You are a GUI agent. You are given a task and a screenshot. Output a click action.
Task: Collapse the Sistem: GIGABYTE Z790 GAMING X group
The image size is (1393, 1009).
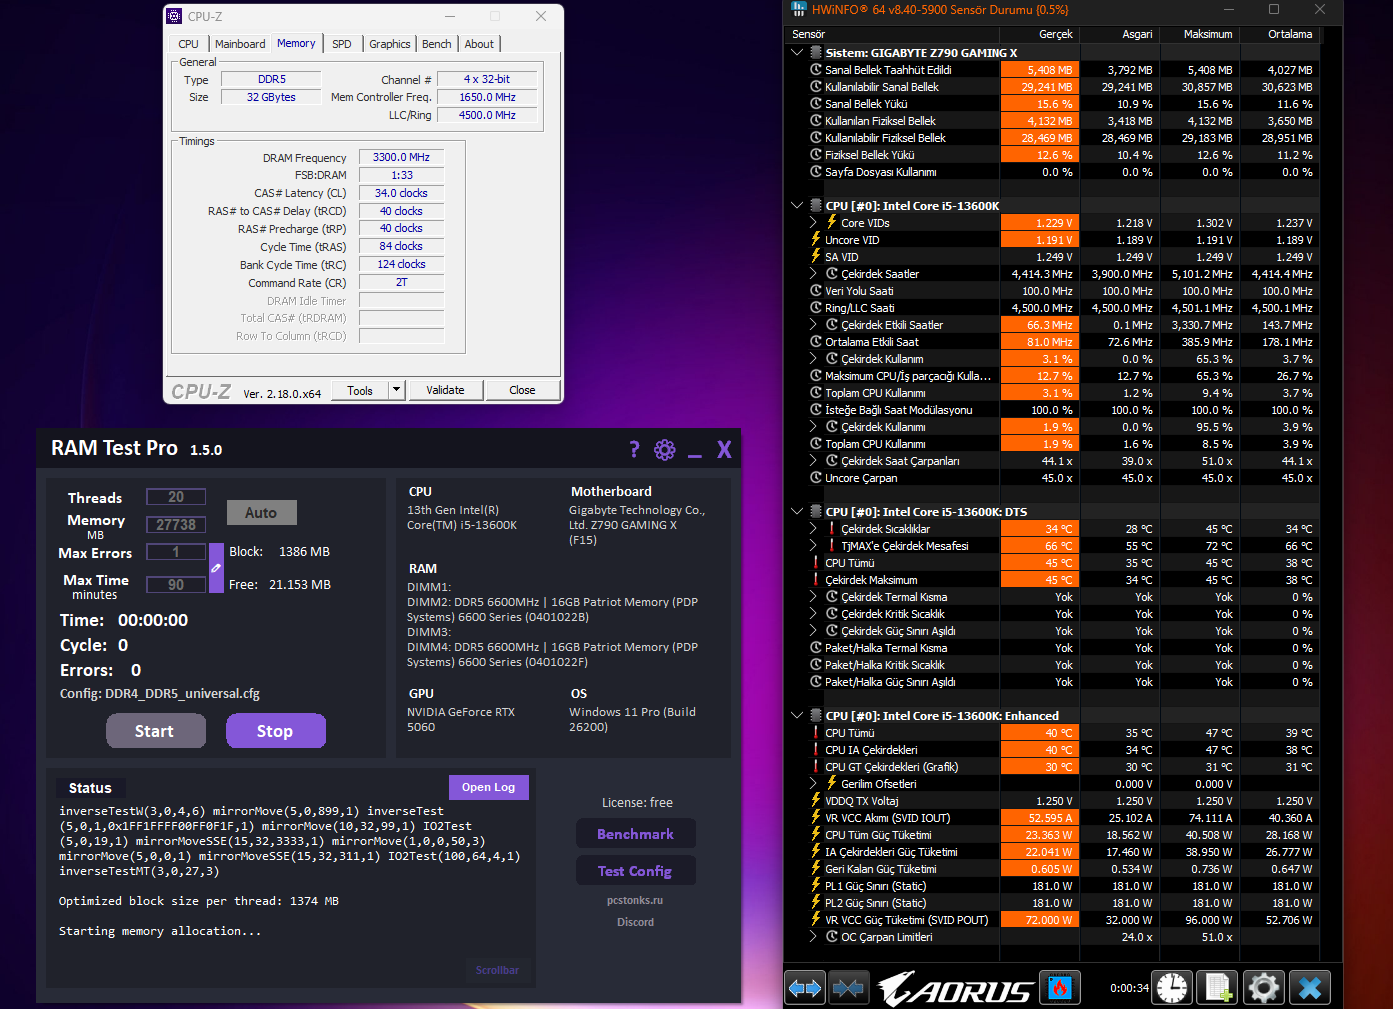click(x=797, y=53)
